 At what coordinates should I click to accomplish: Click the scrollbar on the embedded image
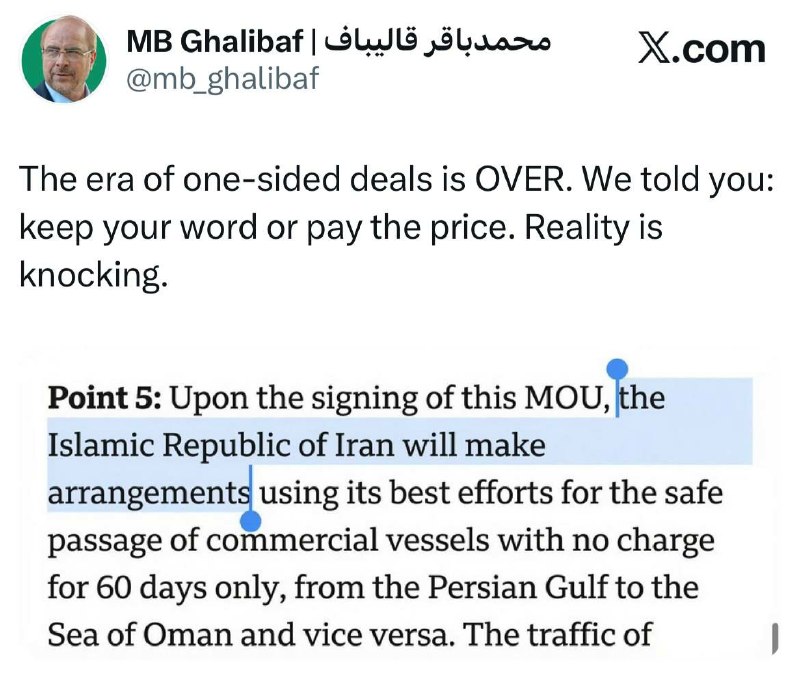775,638
